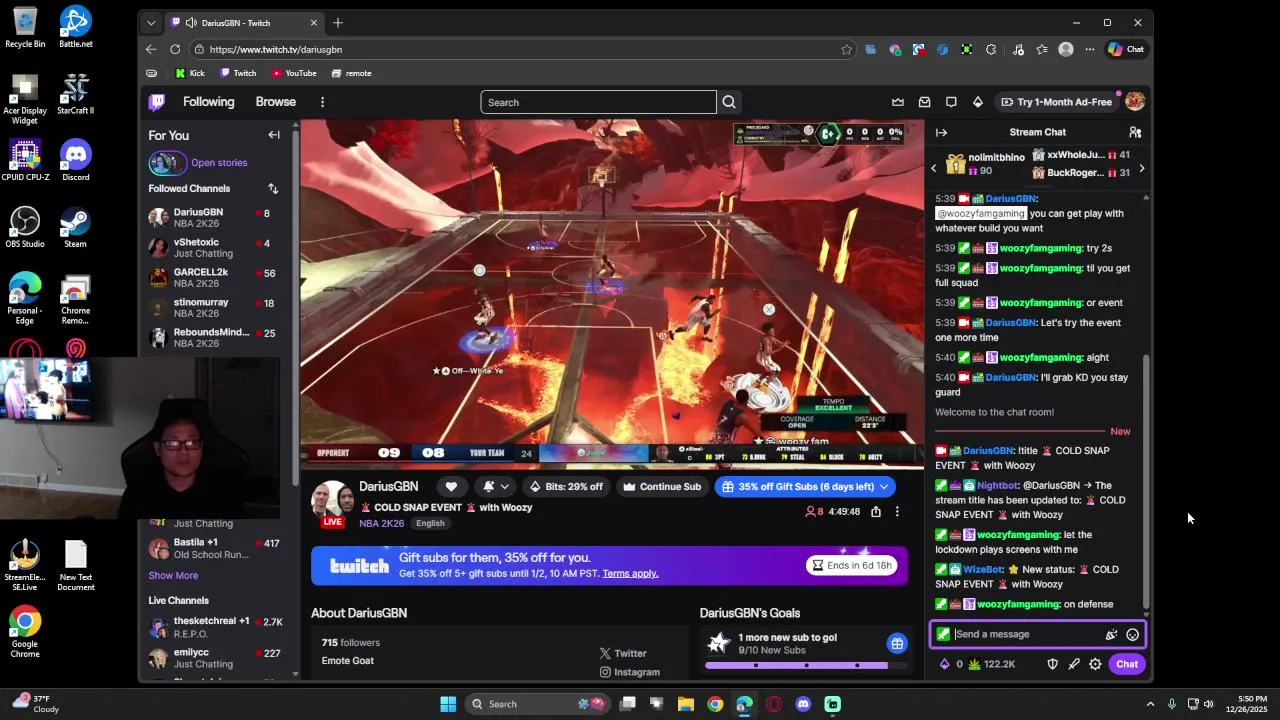This screenshot has width=1280, height=720.
Task: Open chat settings gear icon
Action: (1095, 664)
